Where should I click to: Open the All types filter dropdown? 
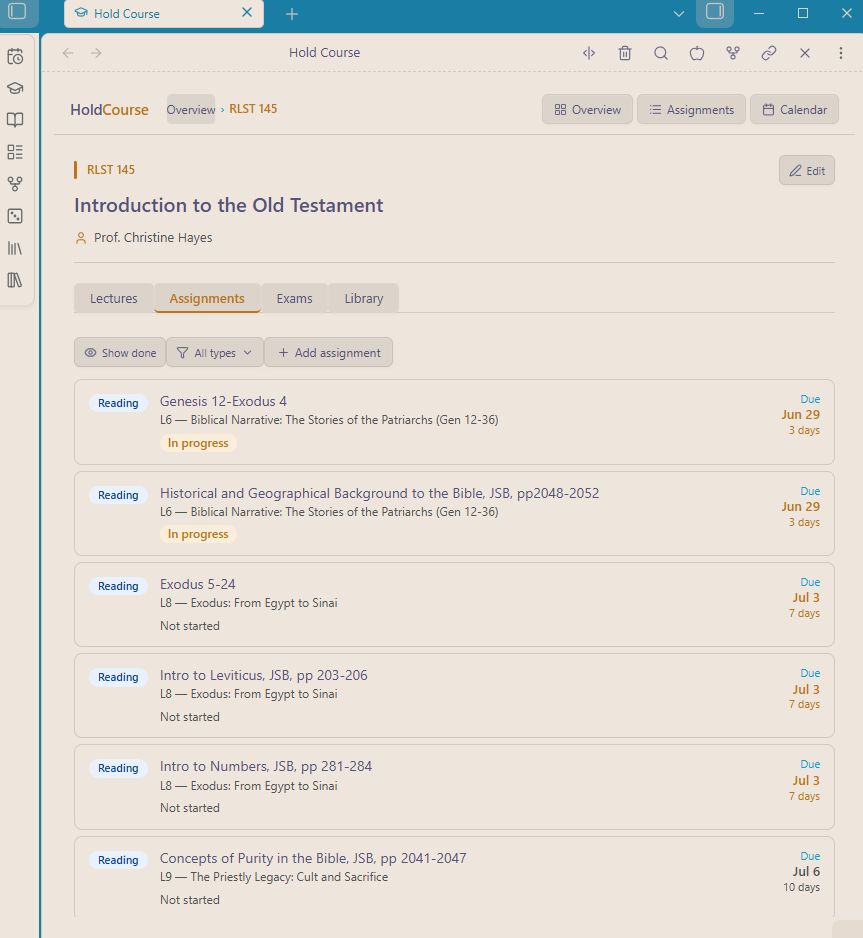215,352
